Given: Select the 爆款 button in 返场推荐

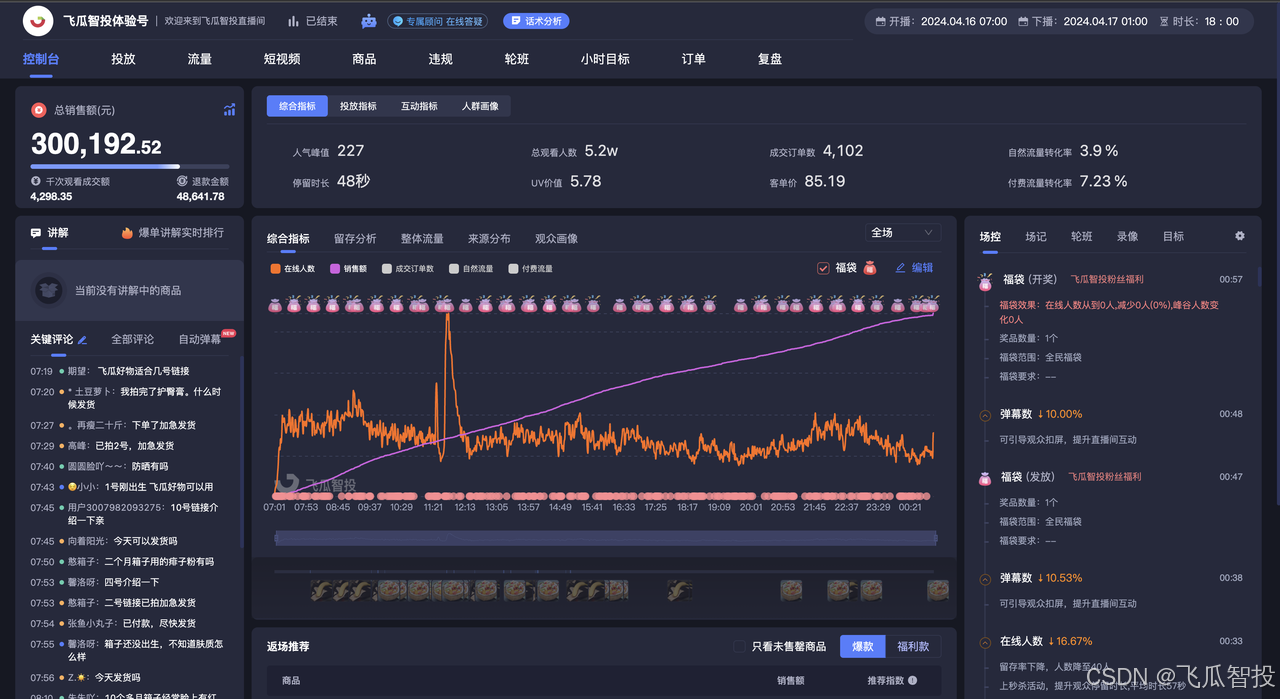Looking at the screenshot, I should pos(863,647).
